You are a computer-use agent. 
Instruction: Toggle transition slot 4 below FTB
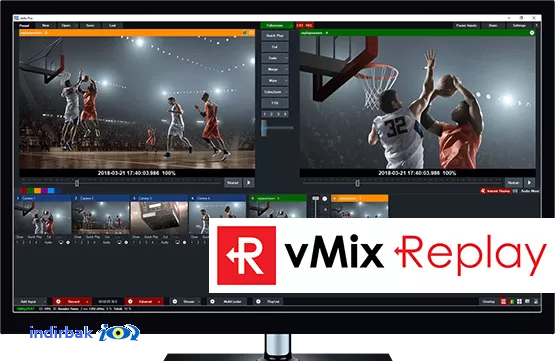coord(285,114)
